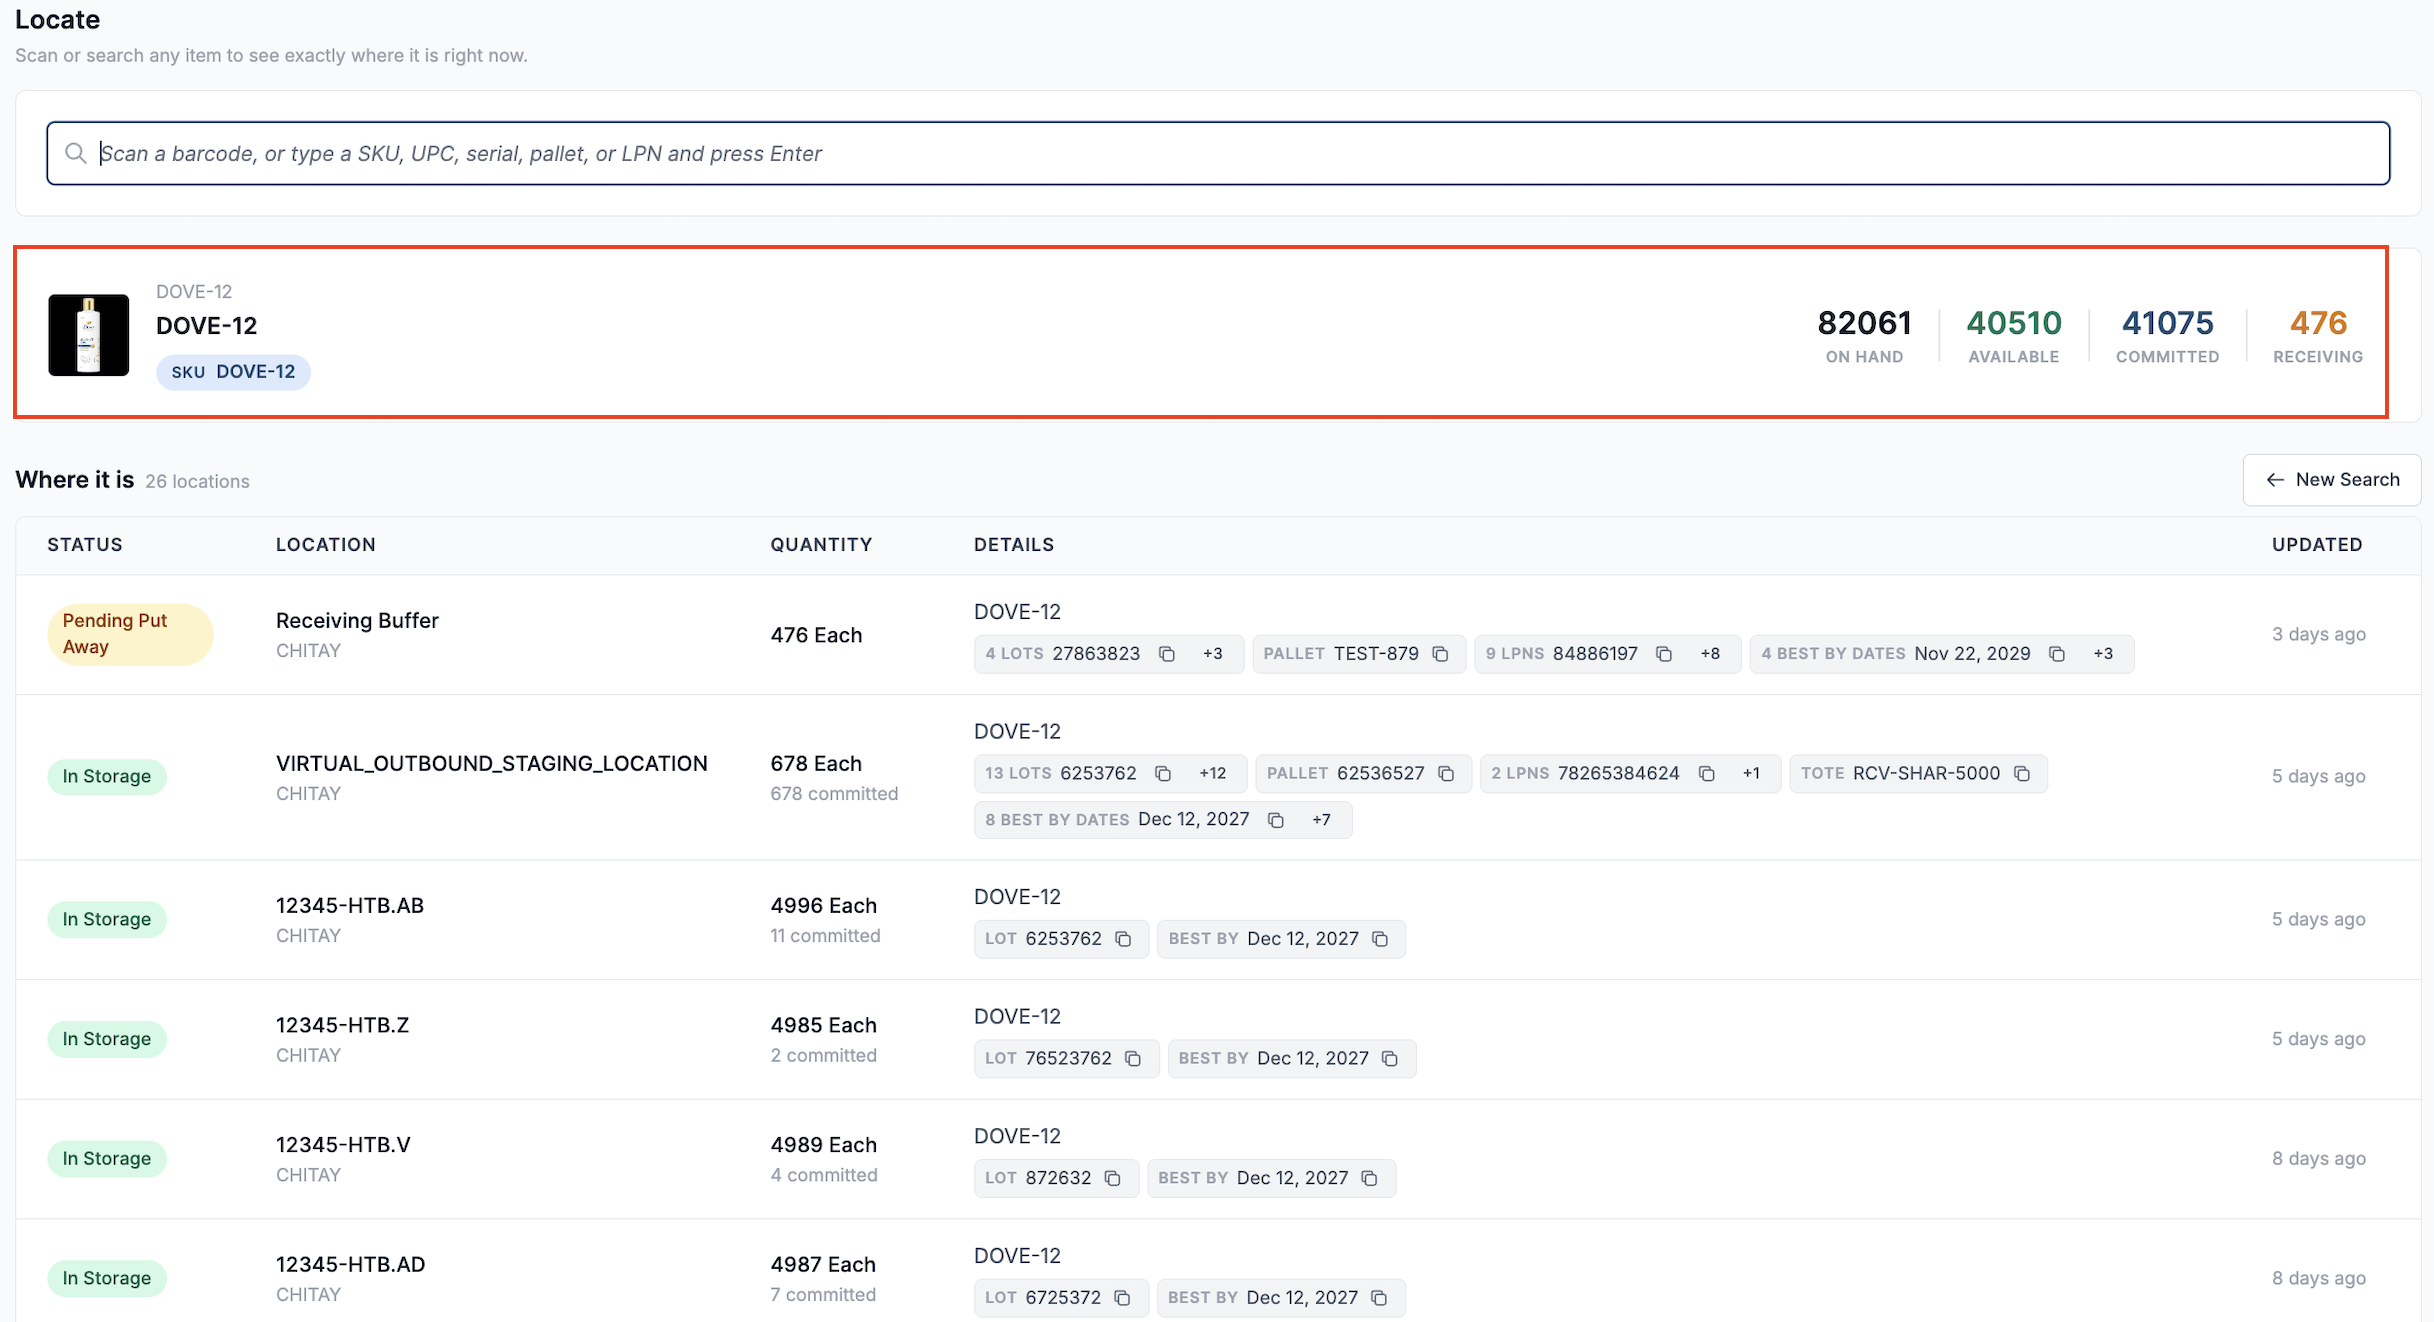Viewport: 2434px width, 1322px height.
Task: Click 4996 Each quantity
Action: pyautogui.click(x=823, y=906)
